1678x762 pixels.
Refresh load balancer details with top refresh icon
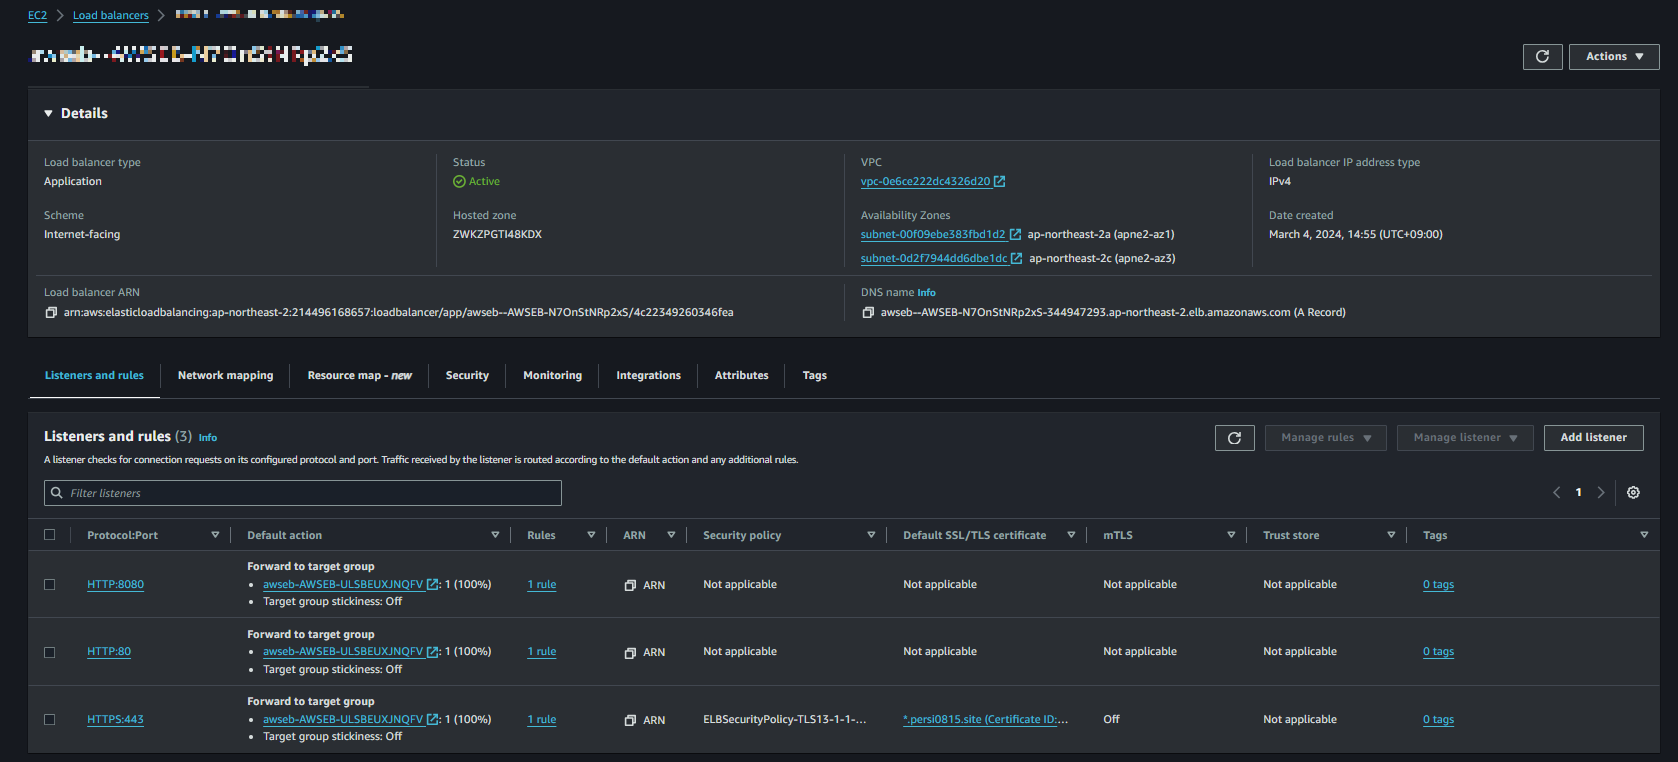point(1542,57)
